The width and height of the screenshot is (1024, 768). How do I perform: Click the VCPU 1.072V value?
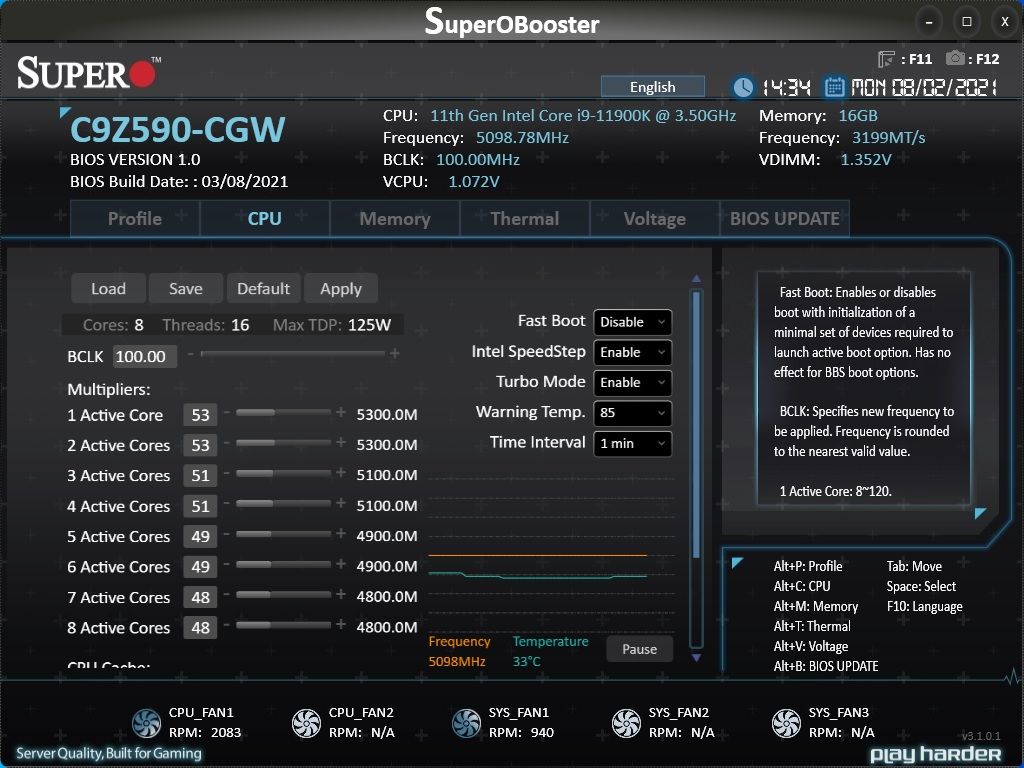pos(473,182)
